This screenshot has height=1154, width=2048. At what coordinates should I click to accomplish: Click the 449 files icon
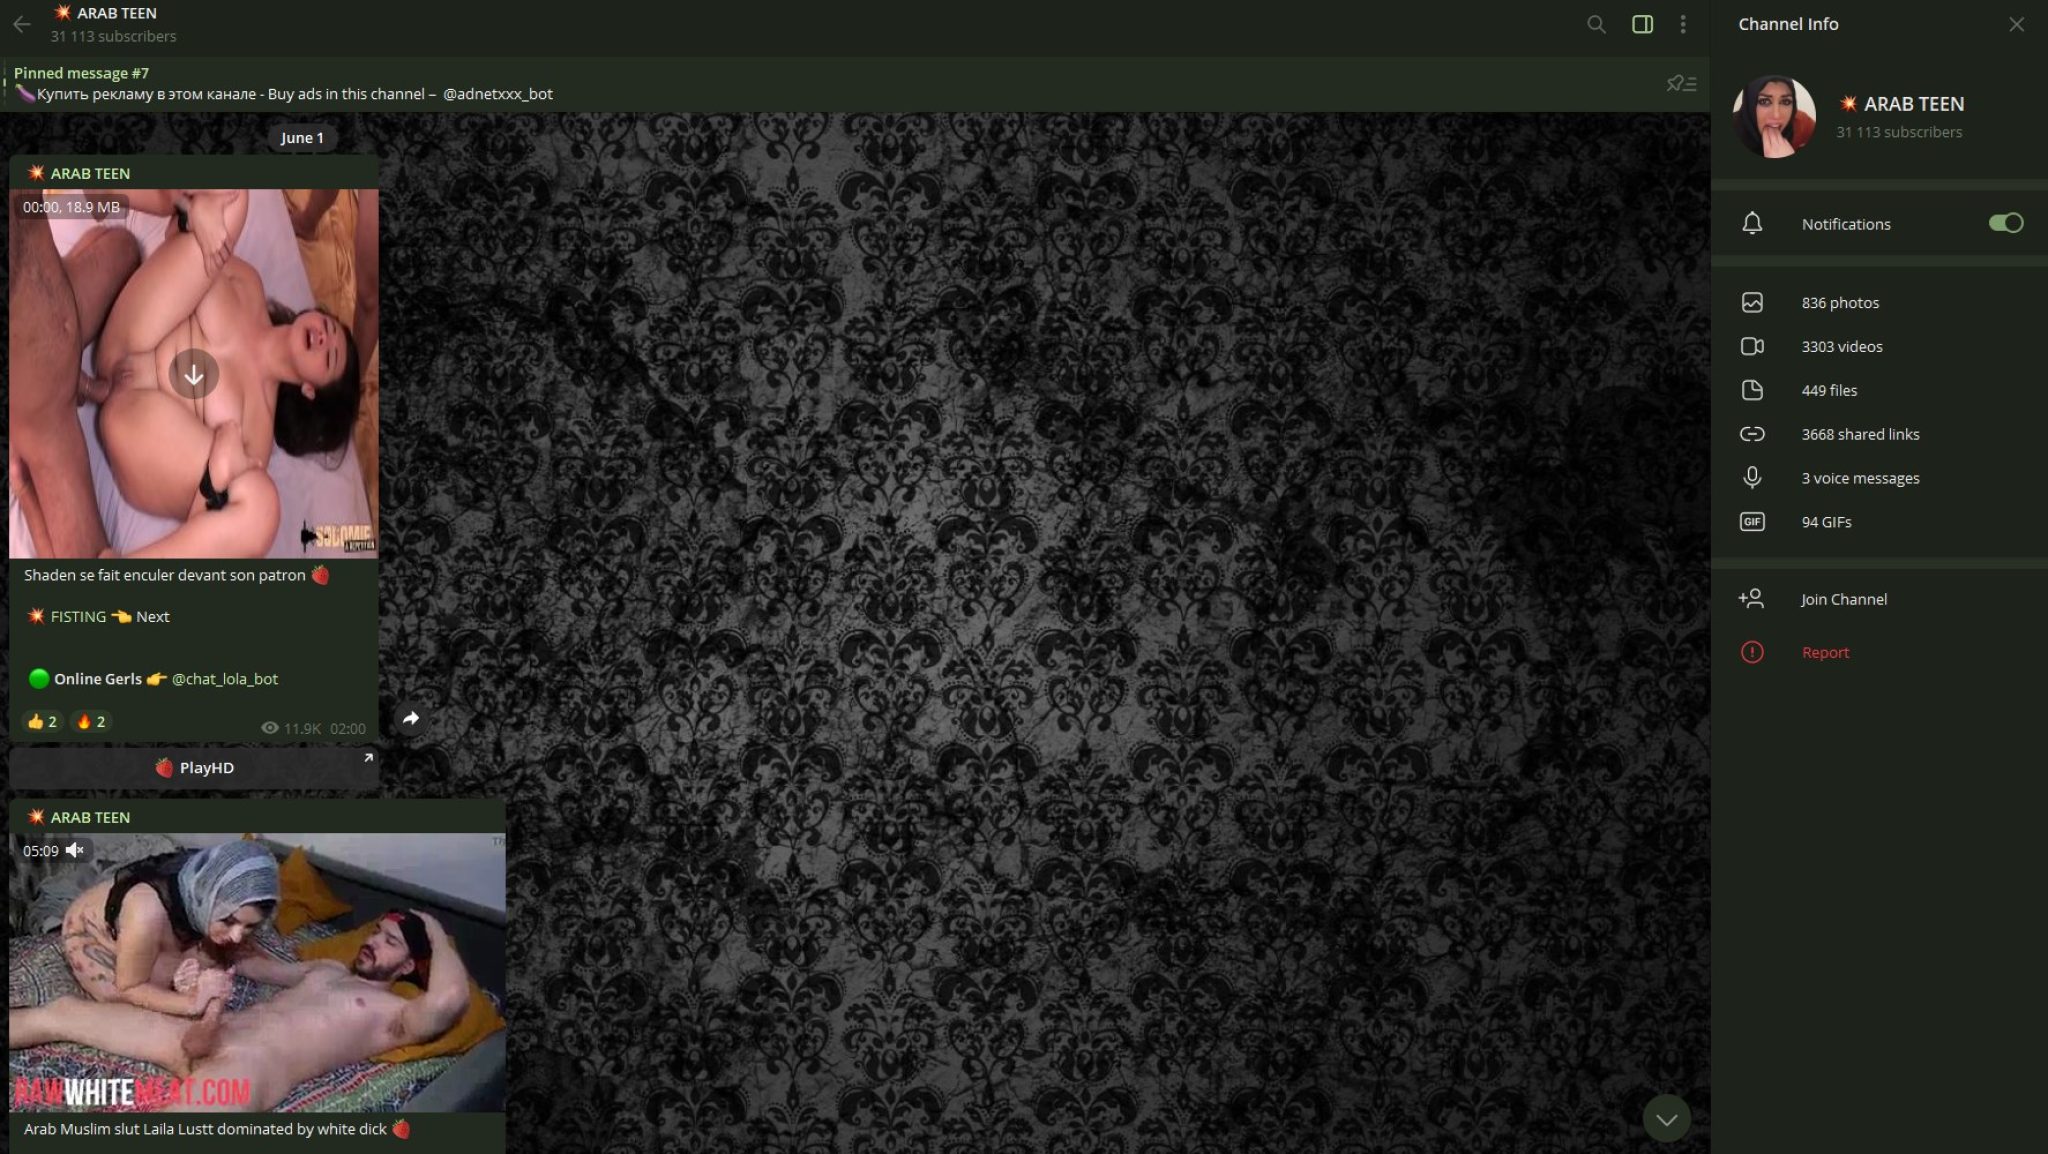1752,390
